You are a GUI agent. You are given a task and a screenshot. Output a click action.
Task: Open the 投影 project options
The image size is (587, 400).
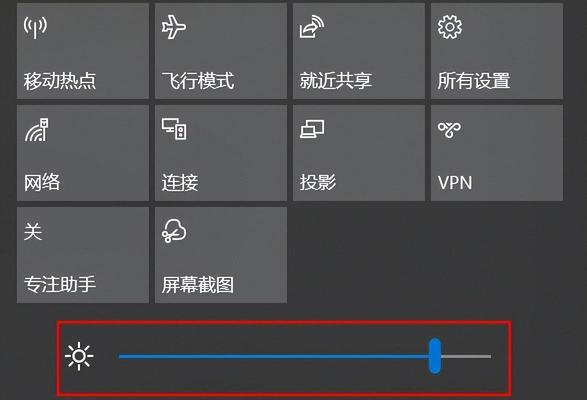click(x=359, y=153)
